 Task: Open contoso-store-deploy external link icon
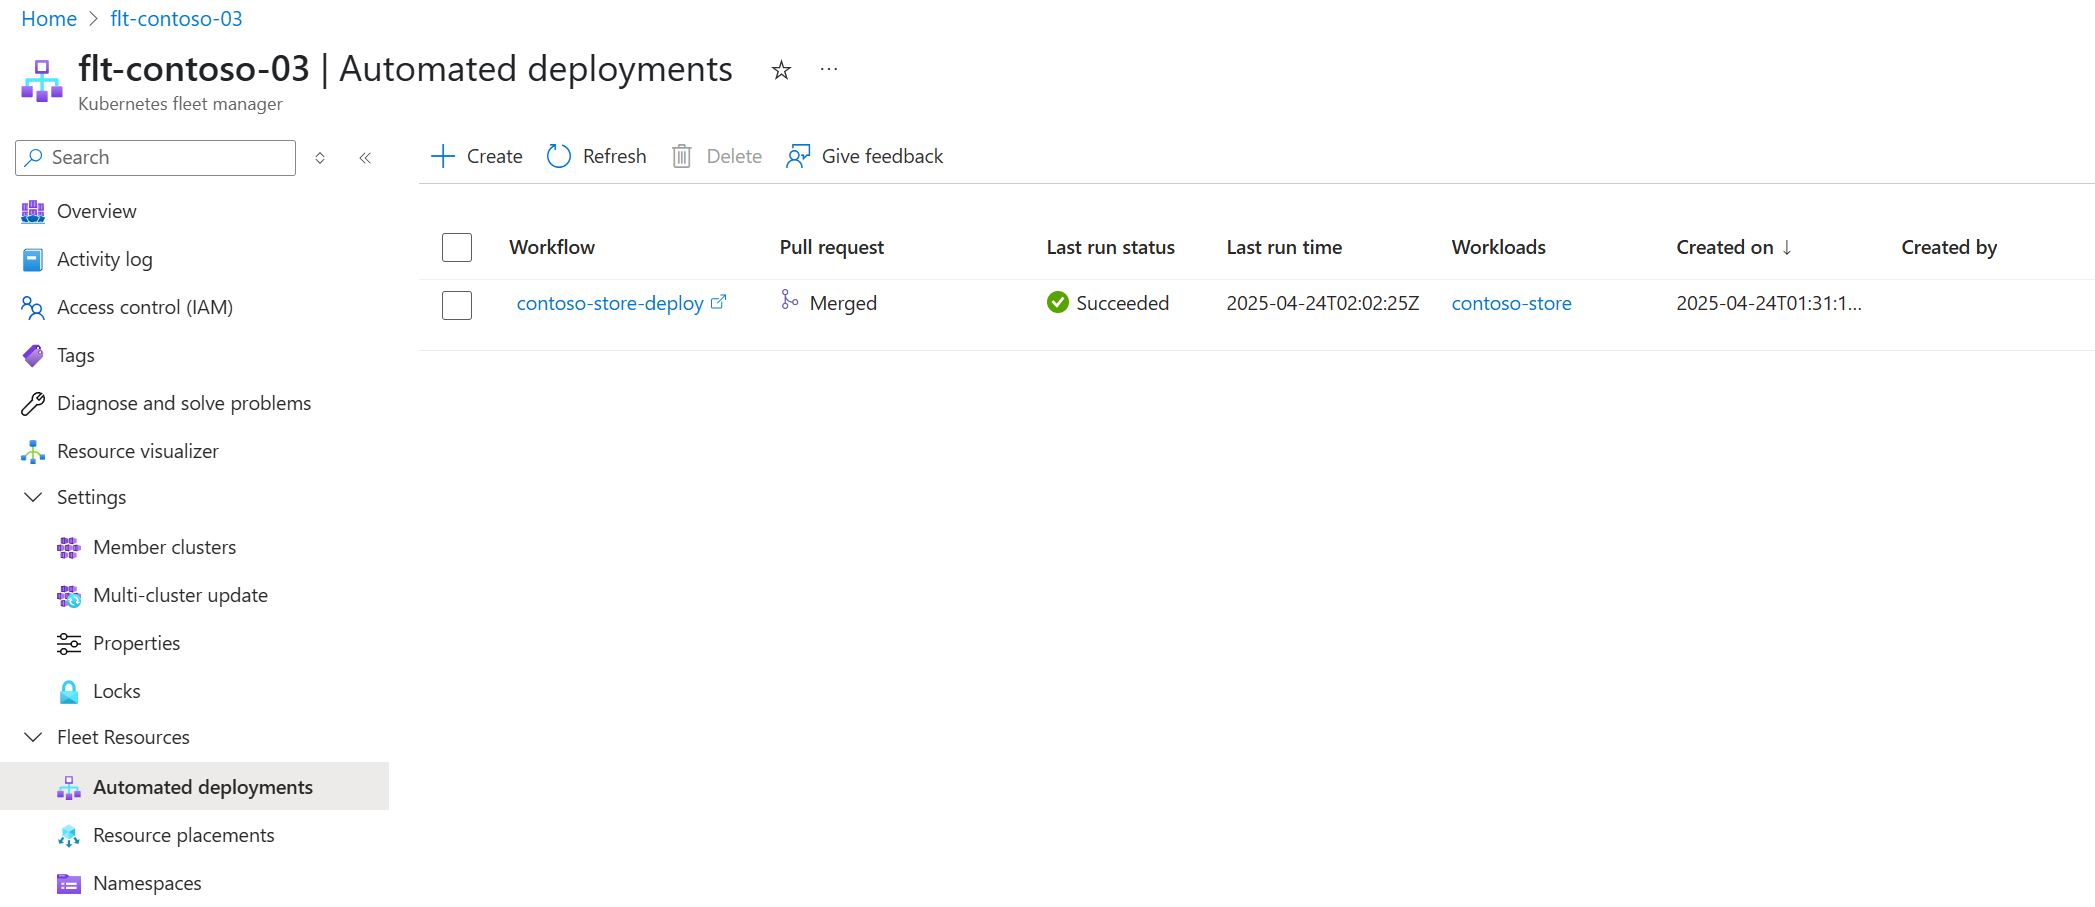pos(718,302)
